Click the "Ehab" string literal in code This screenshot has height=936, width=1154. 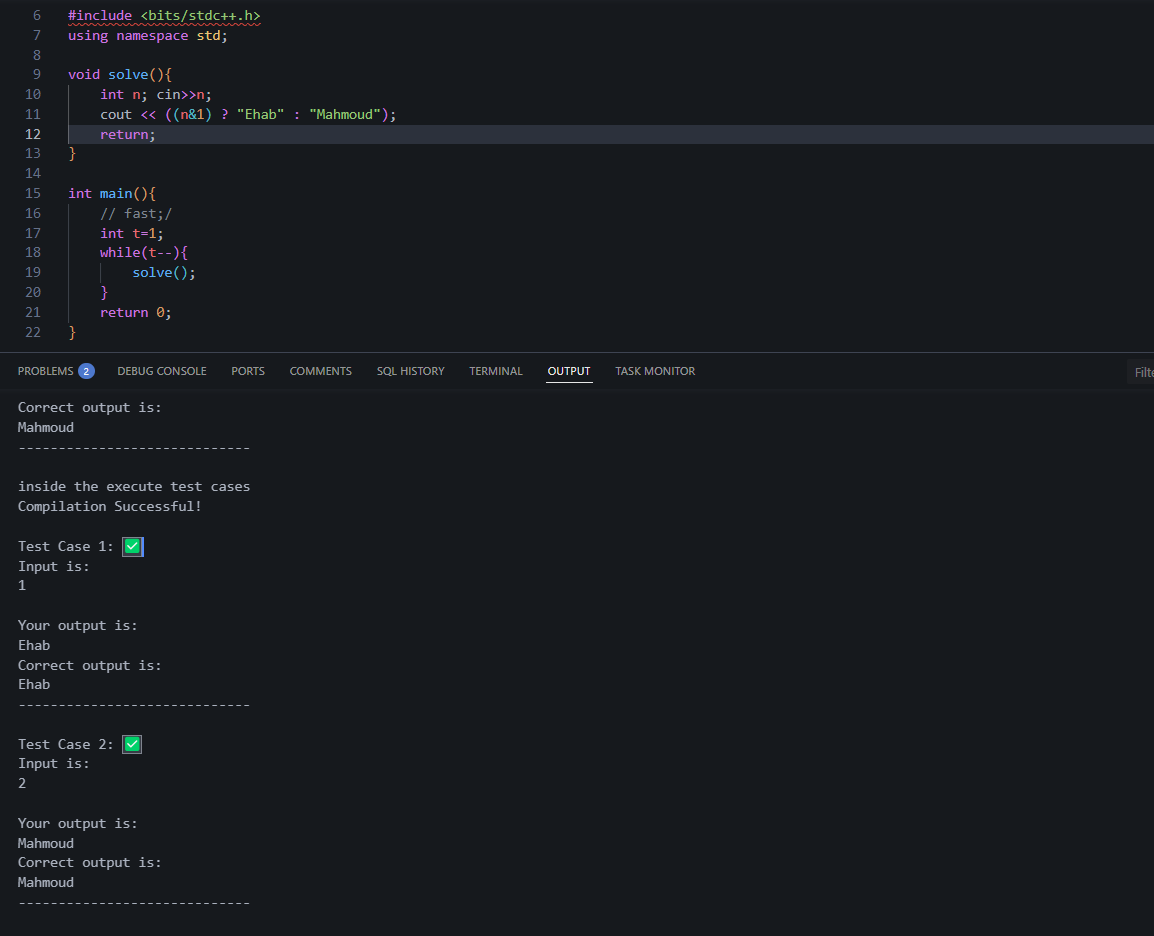[x=261, y=115]
